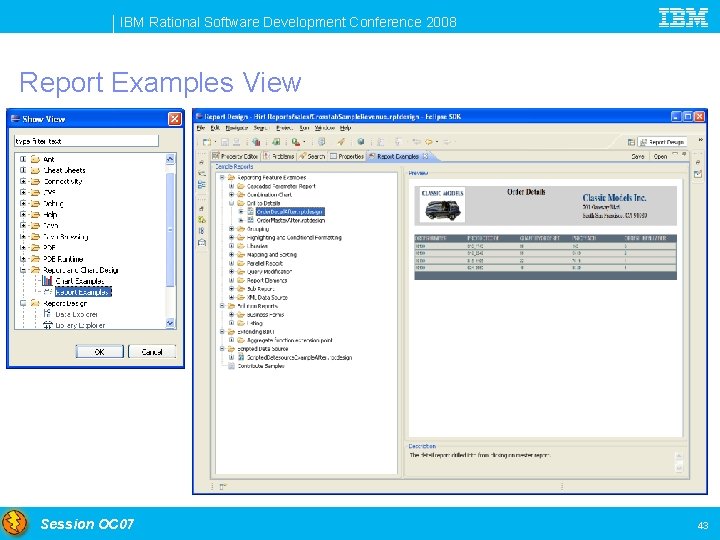
Task: Switch to the Problems tab
Action: (x=279, y=157)
